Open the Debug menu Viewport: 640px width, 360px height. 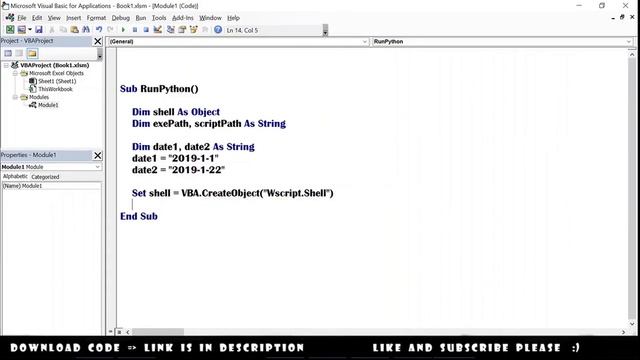121,18
